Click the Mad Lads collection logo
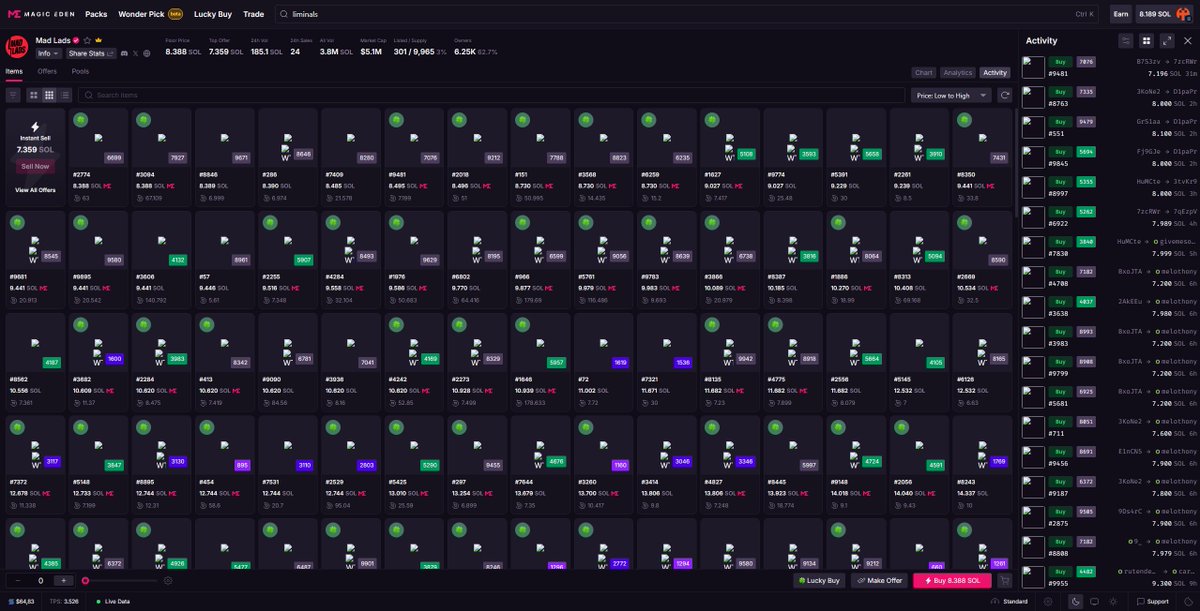1200x611 pixels. (17, 47)
